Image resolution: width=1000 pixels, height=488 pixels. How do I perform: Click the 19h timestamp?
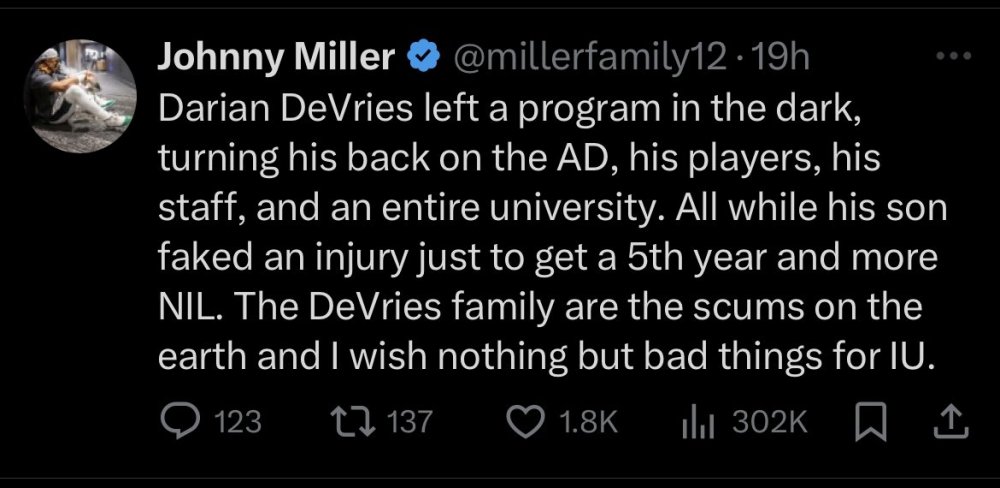783,60
